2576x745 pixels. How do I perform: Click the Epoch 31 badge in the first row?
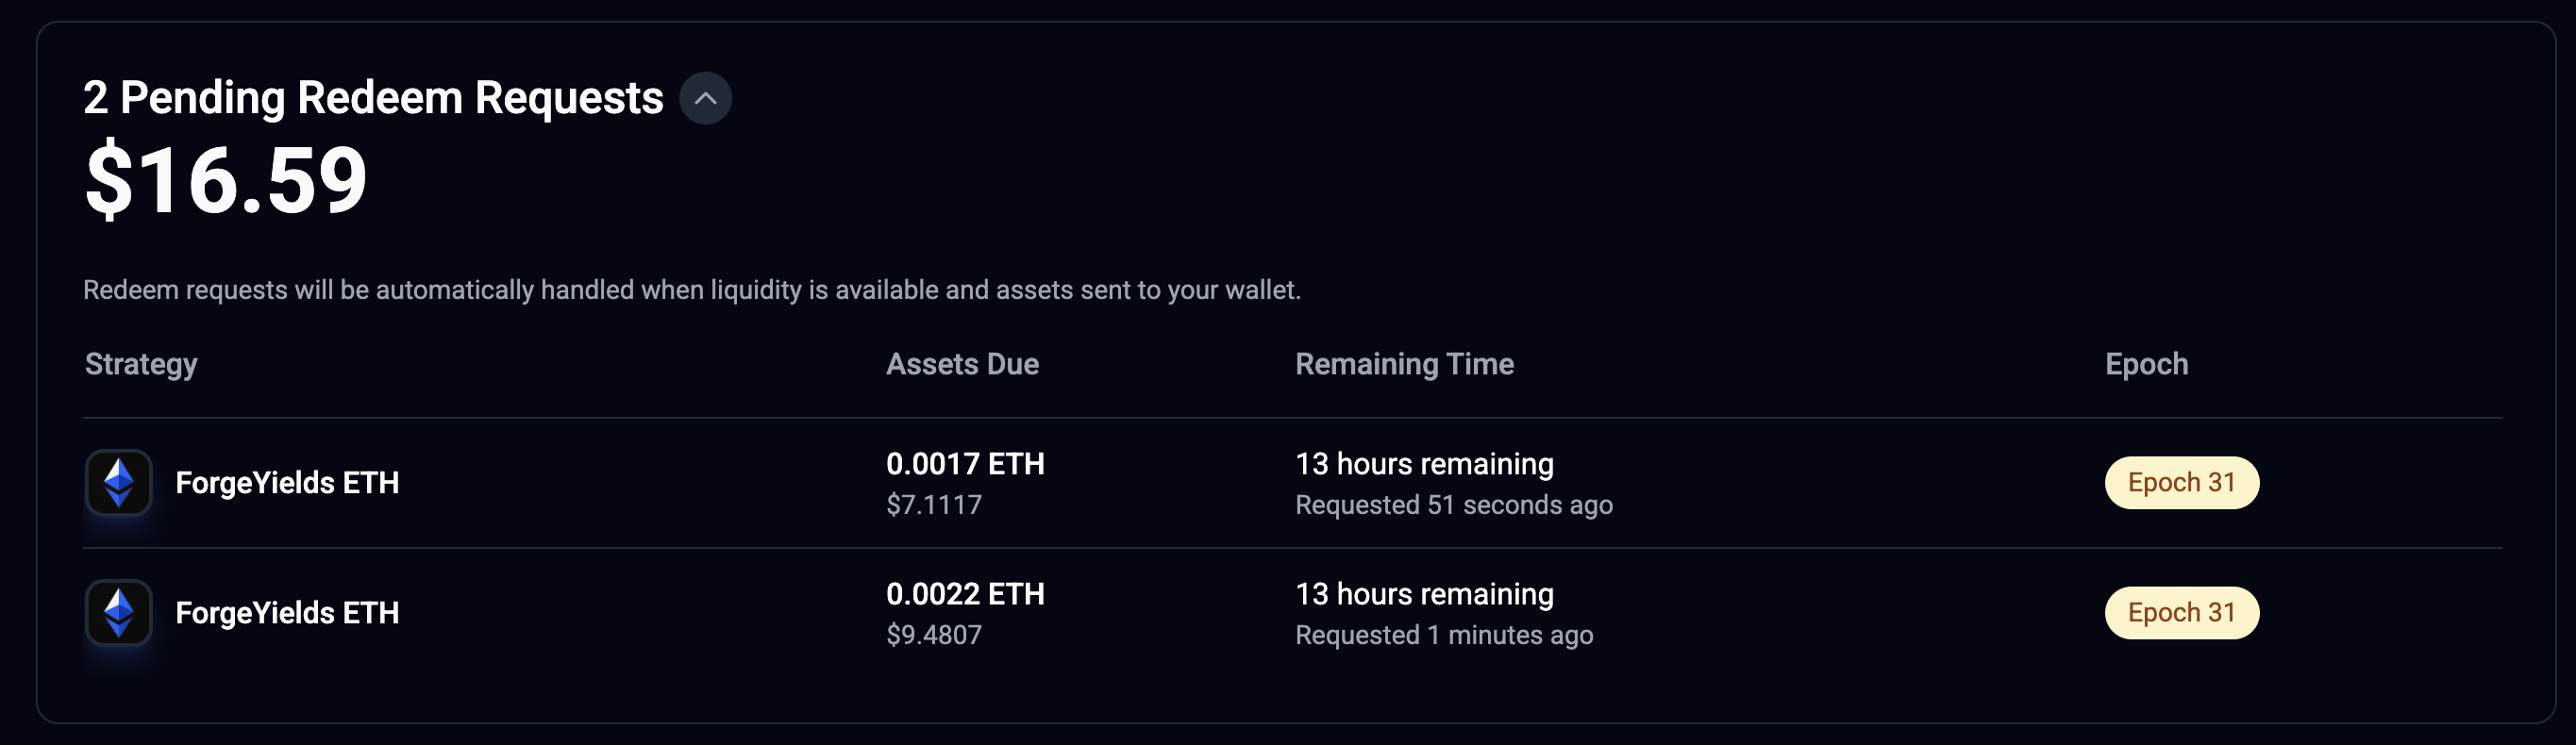pyautogui.click(x=2181, y=483)
